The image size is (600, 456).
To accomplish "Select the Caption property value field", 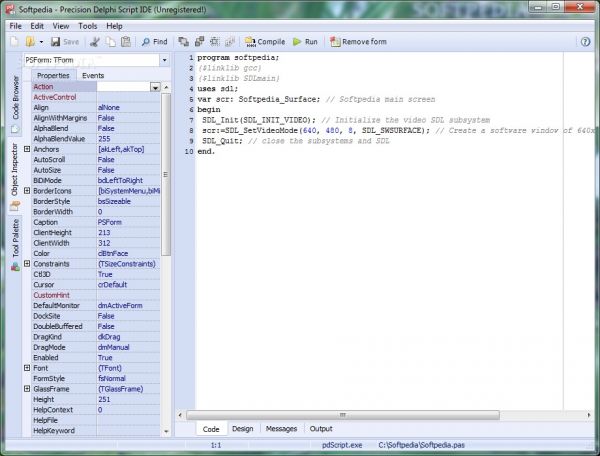I will [x=128, y=222].
